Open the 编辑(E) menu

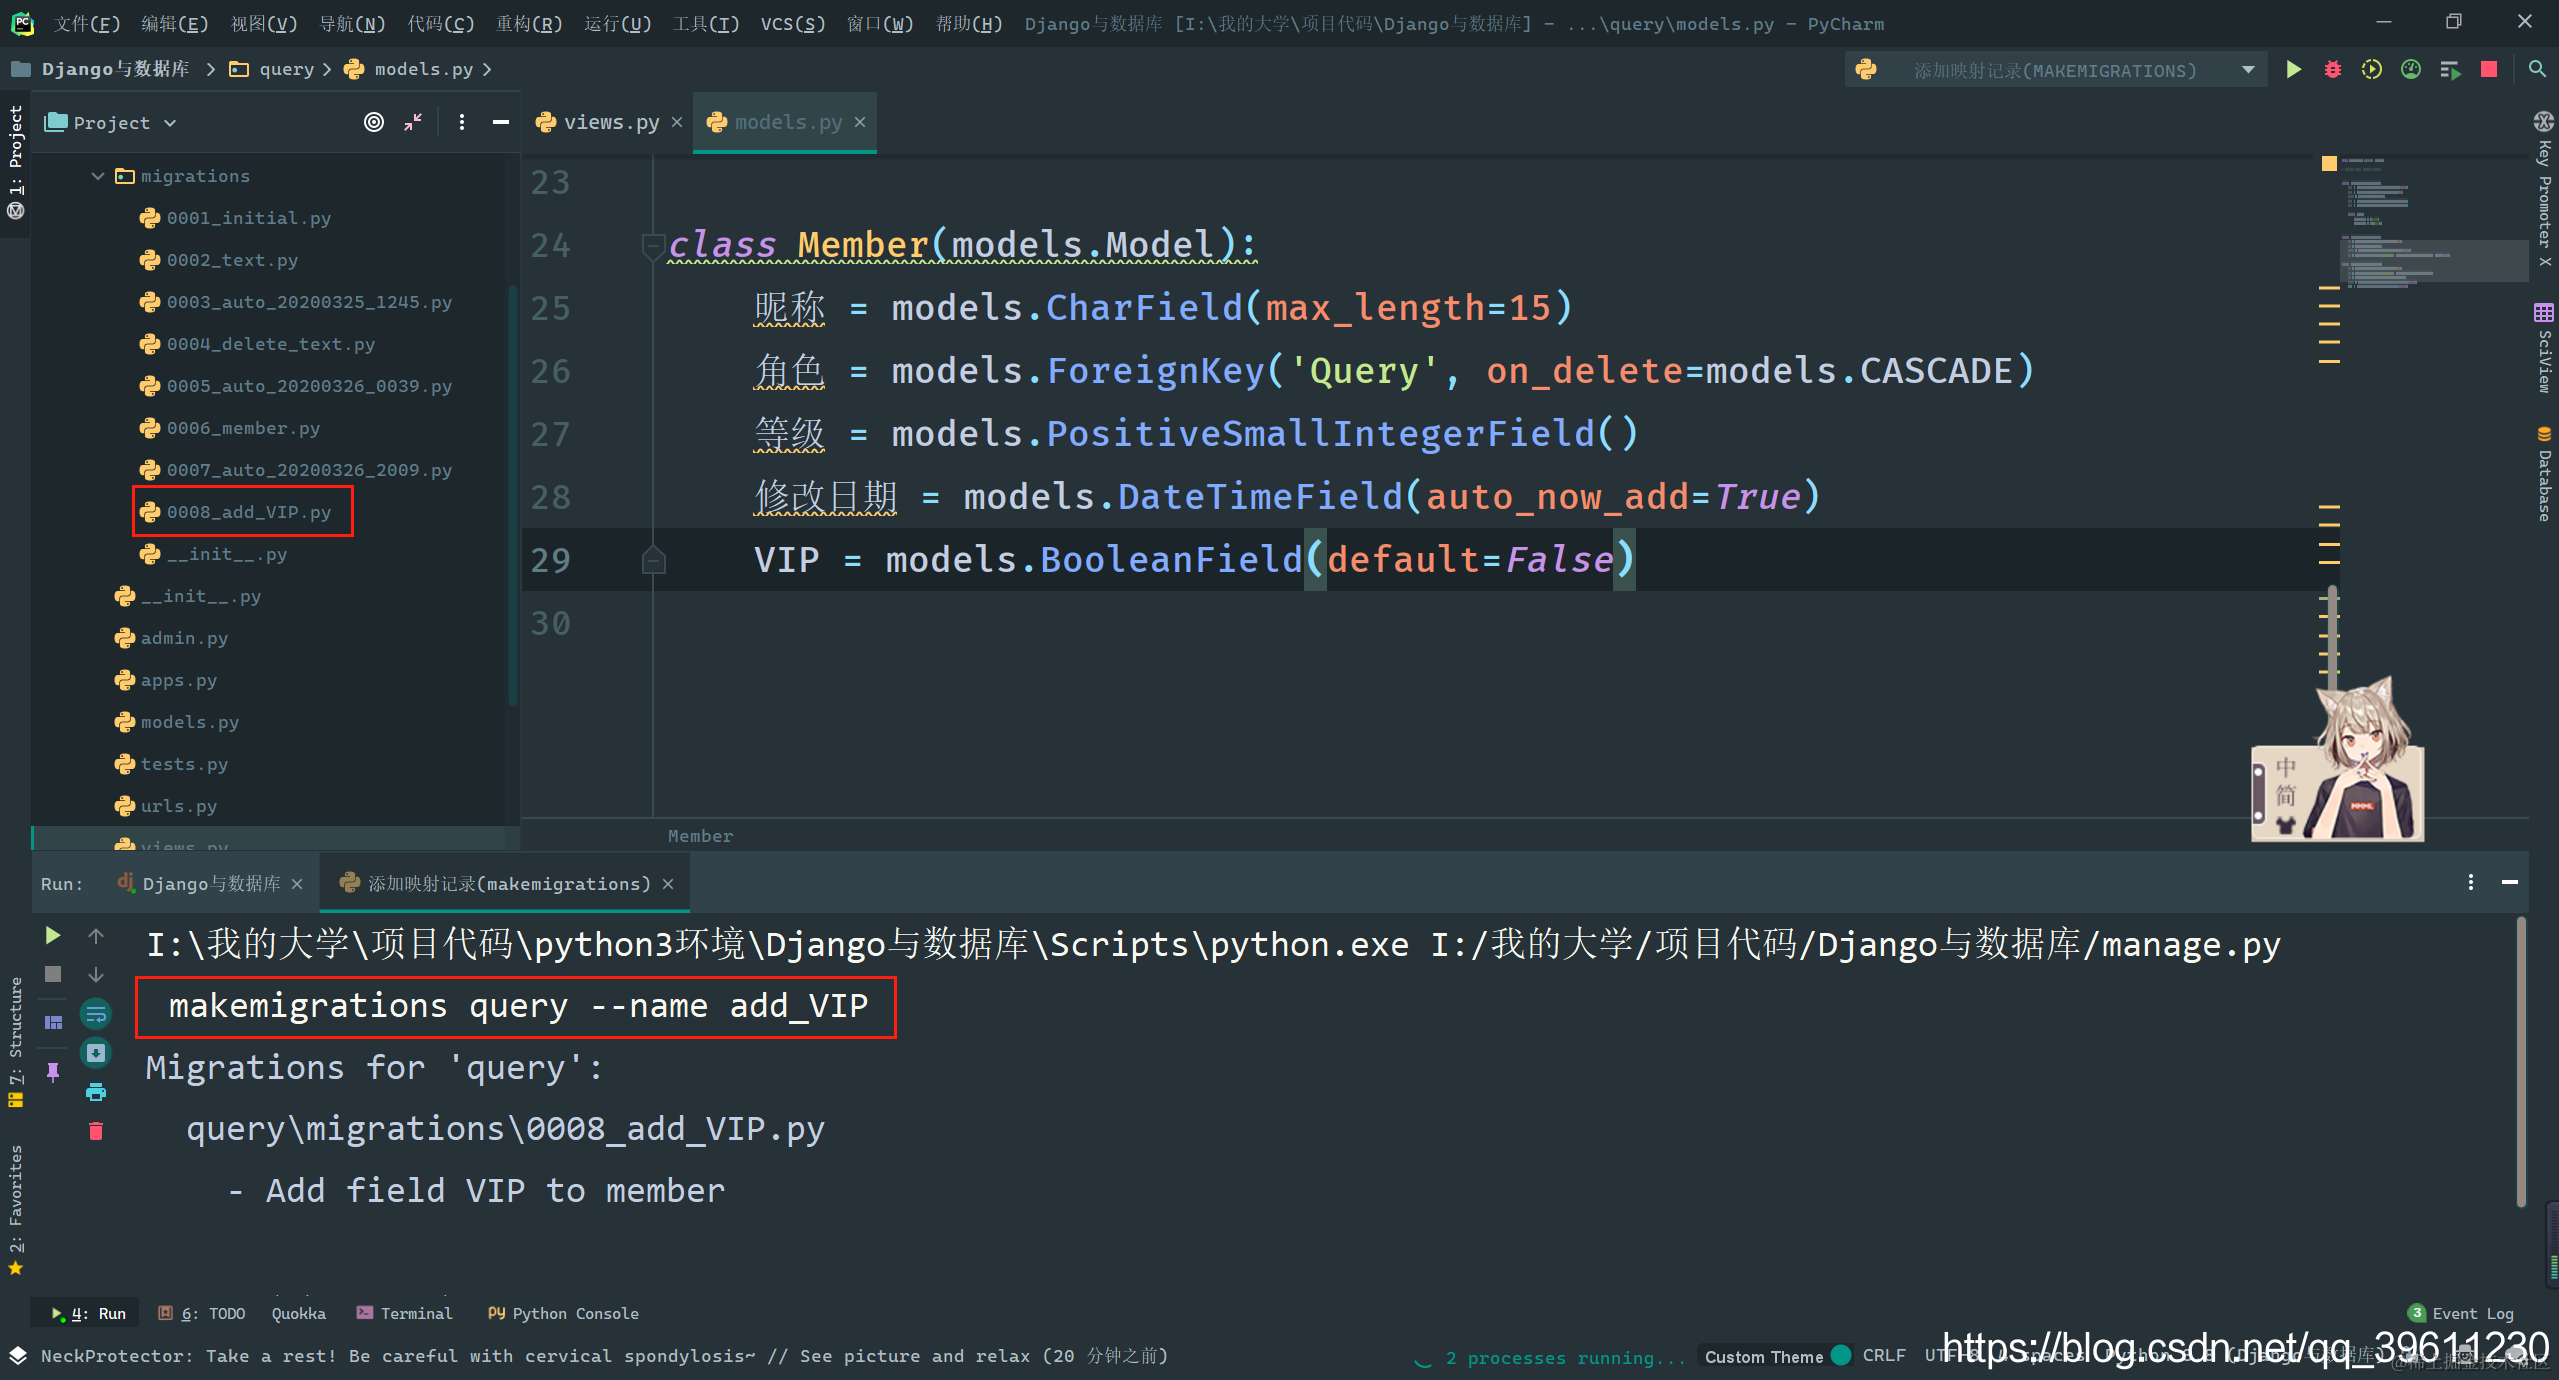tap(175, 23)
